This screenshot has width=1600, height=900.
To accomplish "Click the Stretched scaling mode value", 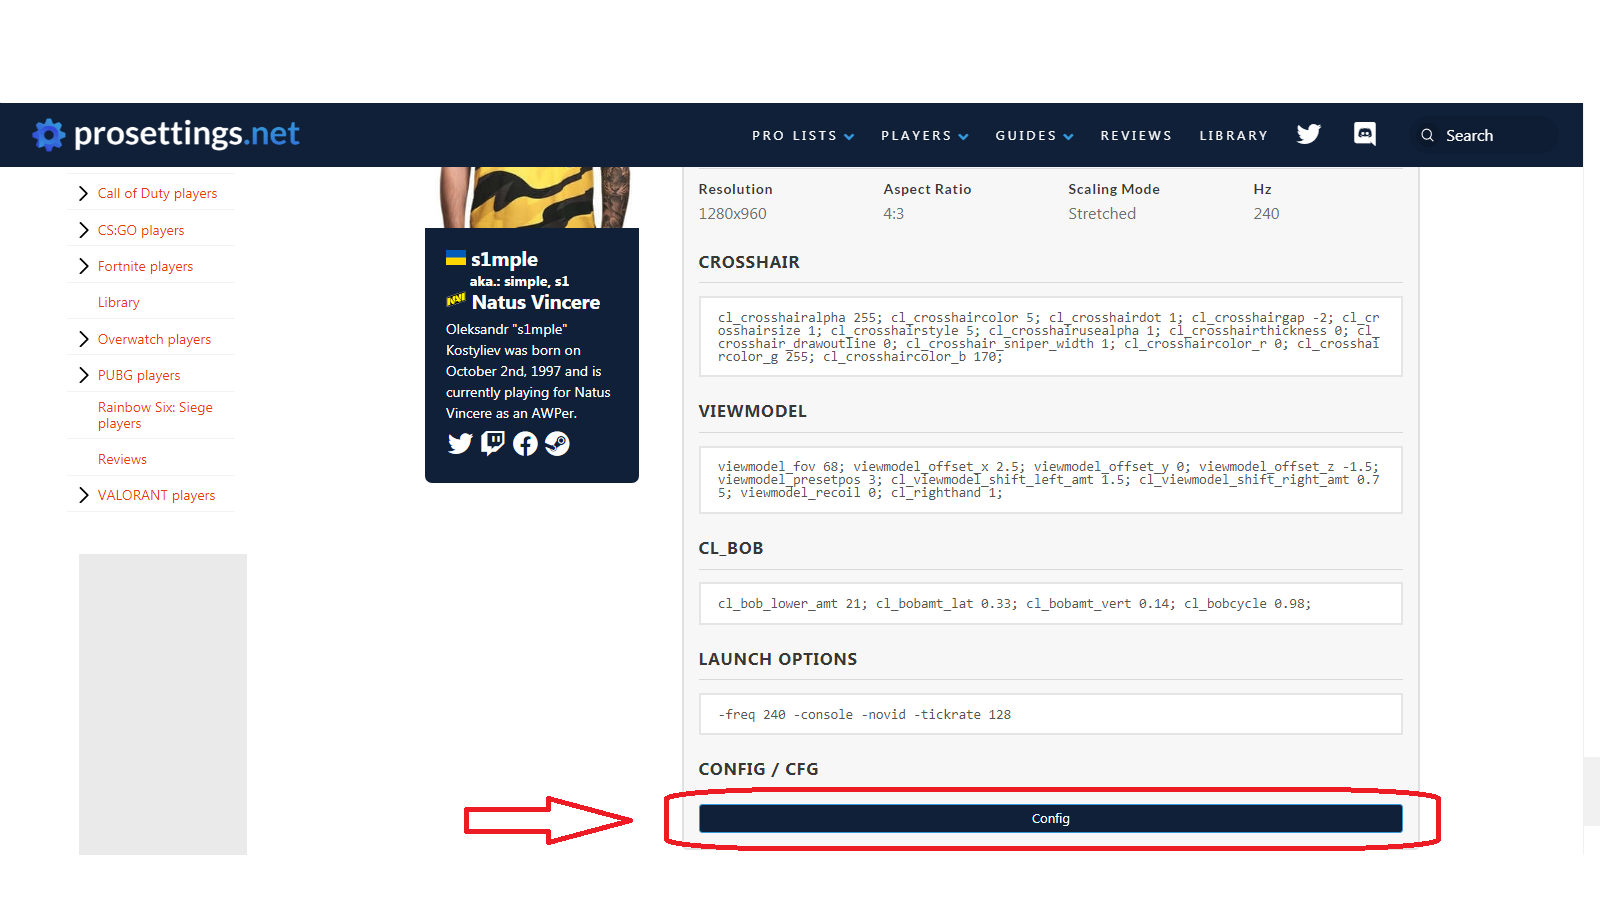I will (1102, 213).
